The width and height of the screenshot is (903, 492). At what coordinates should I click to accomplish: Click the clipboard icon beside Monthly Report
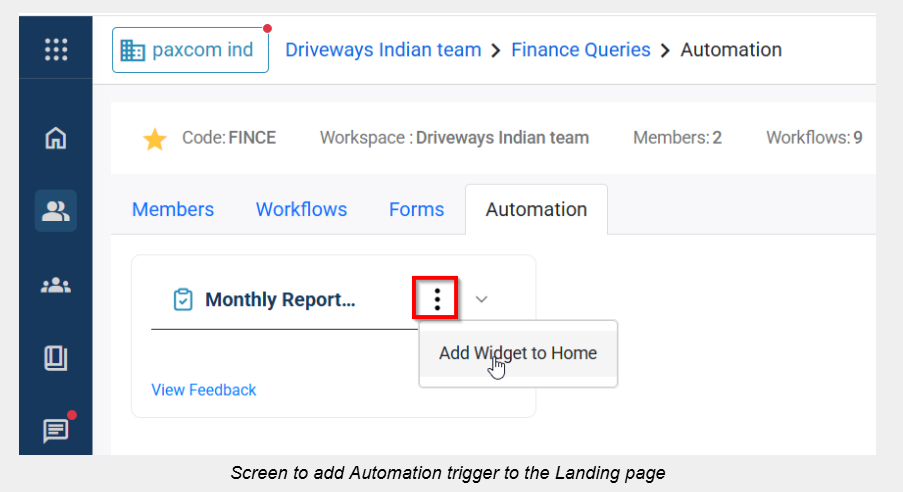pos(182,299)
